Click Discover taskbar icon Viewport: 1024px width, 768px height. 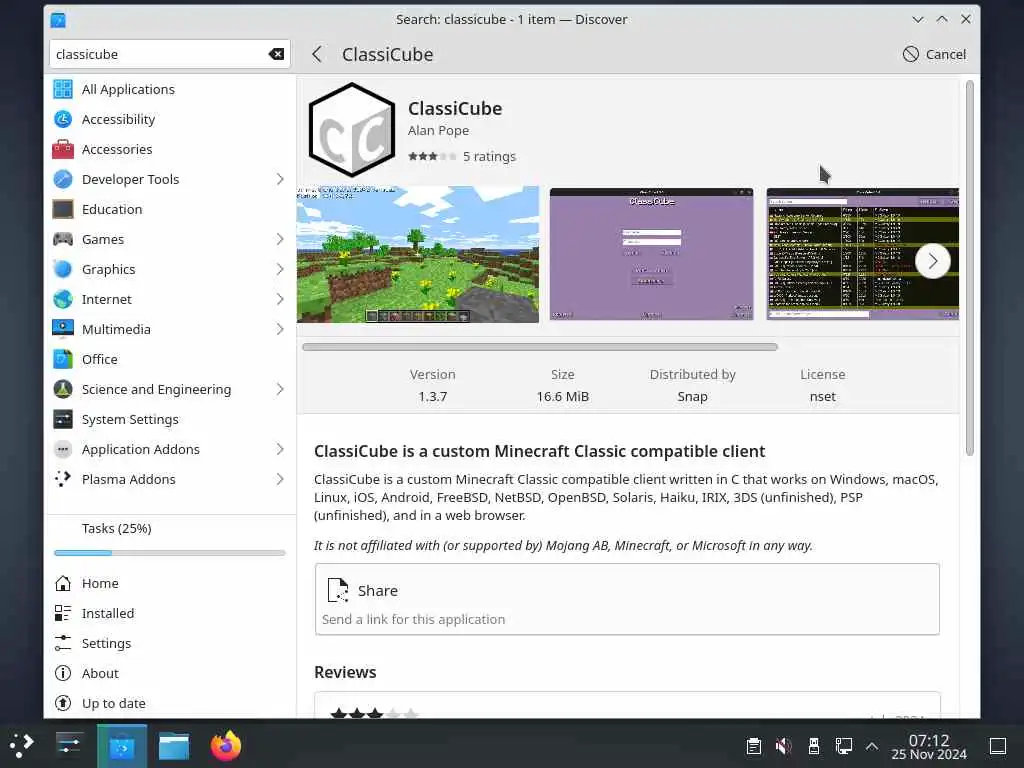pyautogui.click(x=122, y=745)
